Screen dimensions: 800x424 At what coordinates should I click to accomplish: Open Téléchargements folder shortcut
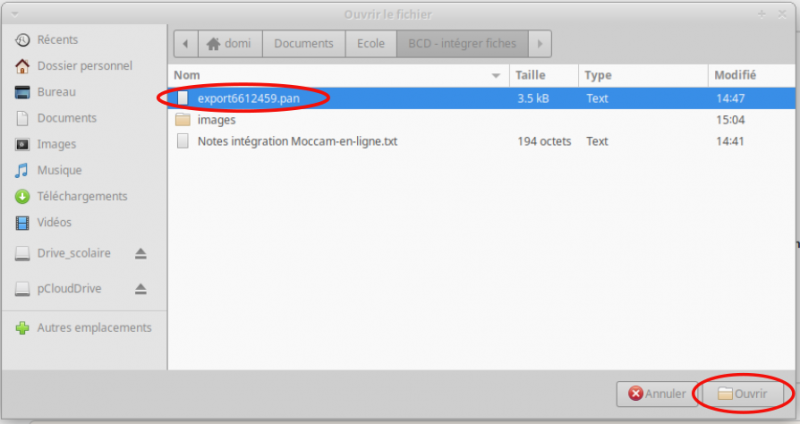[82, 196]
